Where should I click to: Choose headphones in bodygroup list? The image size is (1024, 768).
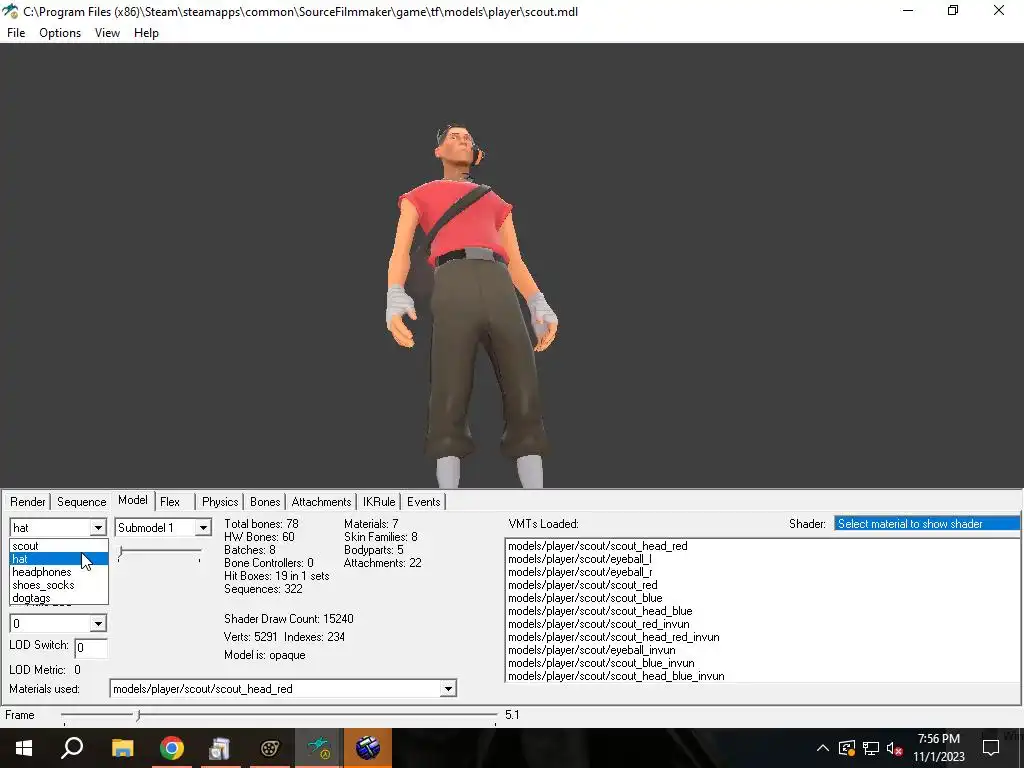tap(59, 572)
